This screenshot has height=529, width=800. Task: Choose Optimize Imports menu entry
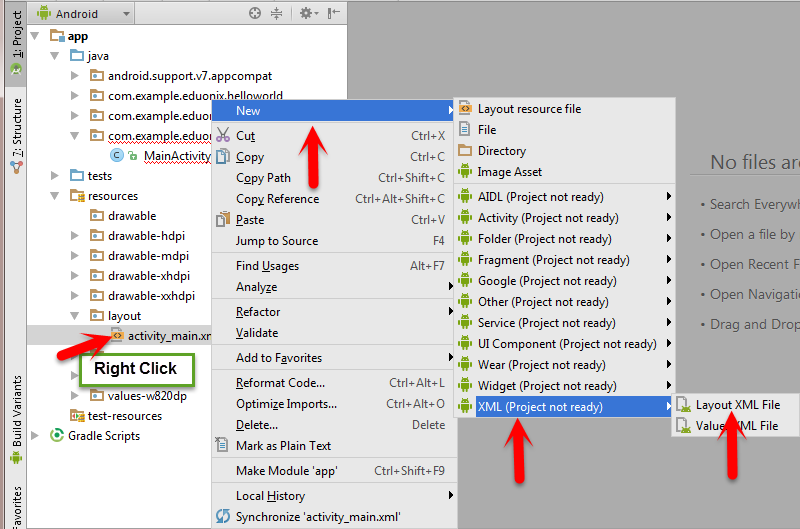[333, 404]
